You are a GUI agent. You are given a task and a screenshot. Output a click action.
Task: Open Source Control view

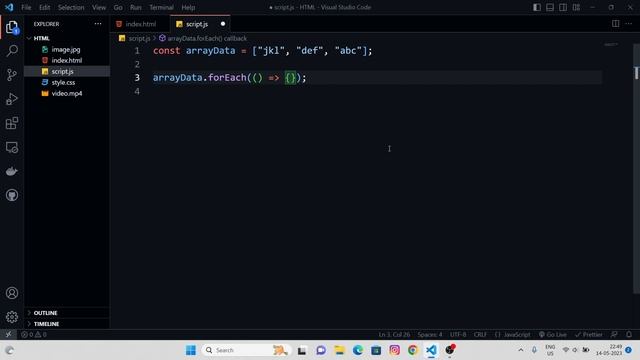tap(12, 75)
